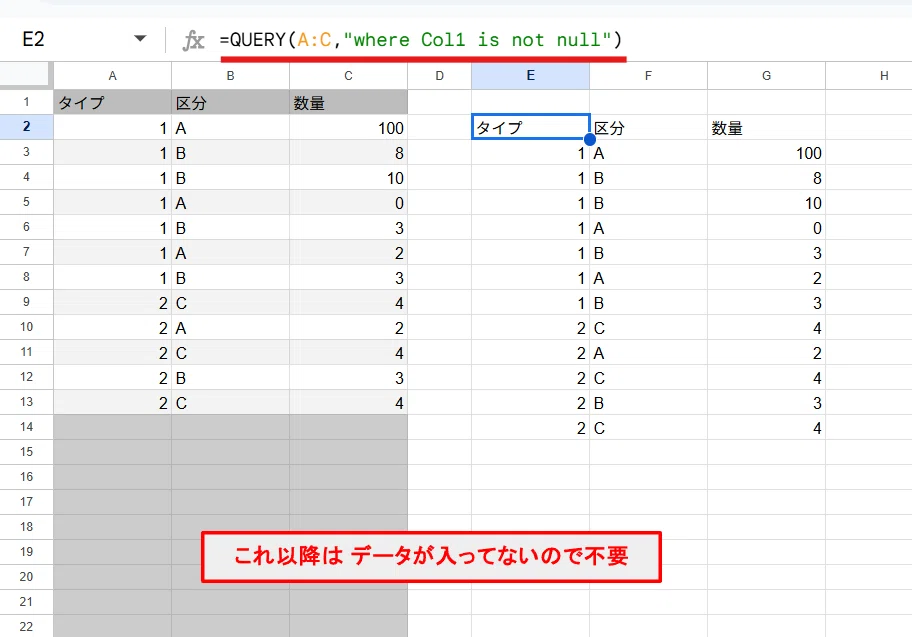Select column A header
This screenshot has width=912, height=637.
(112, 76)
